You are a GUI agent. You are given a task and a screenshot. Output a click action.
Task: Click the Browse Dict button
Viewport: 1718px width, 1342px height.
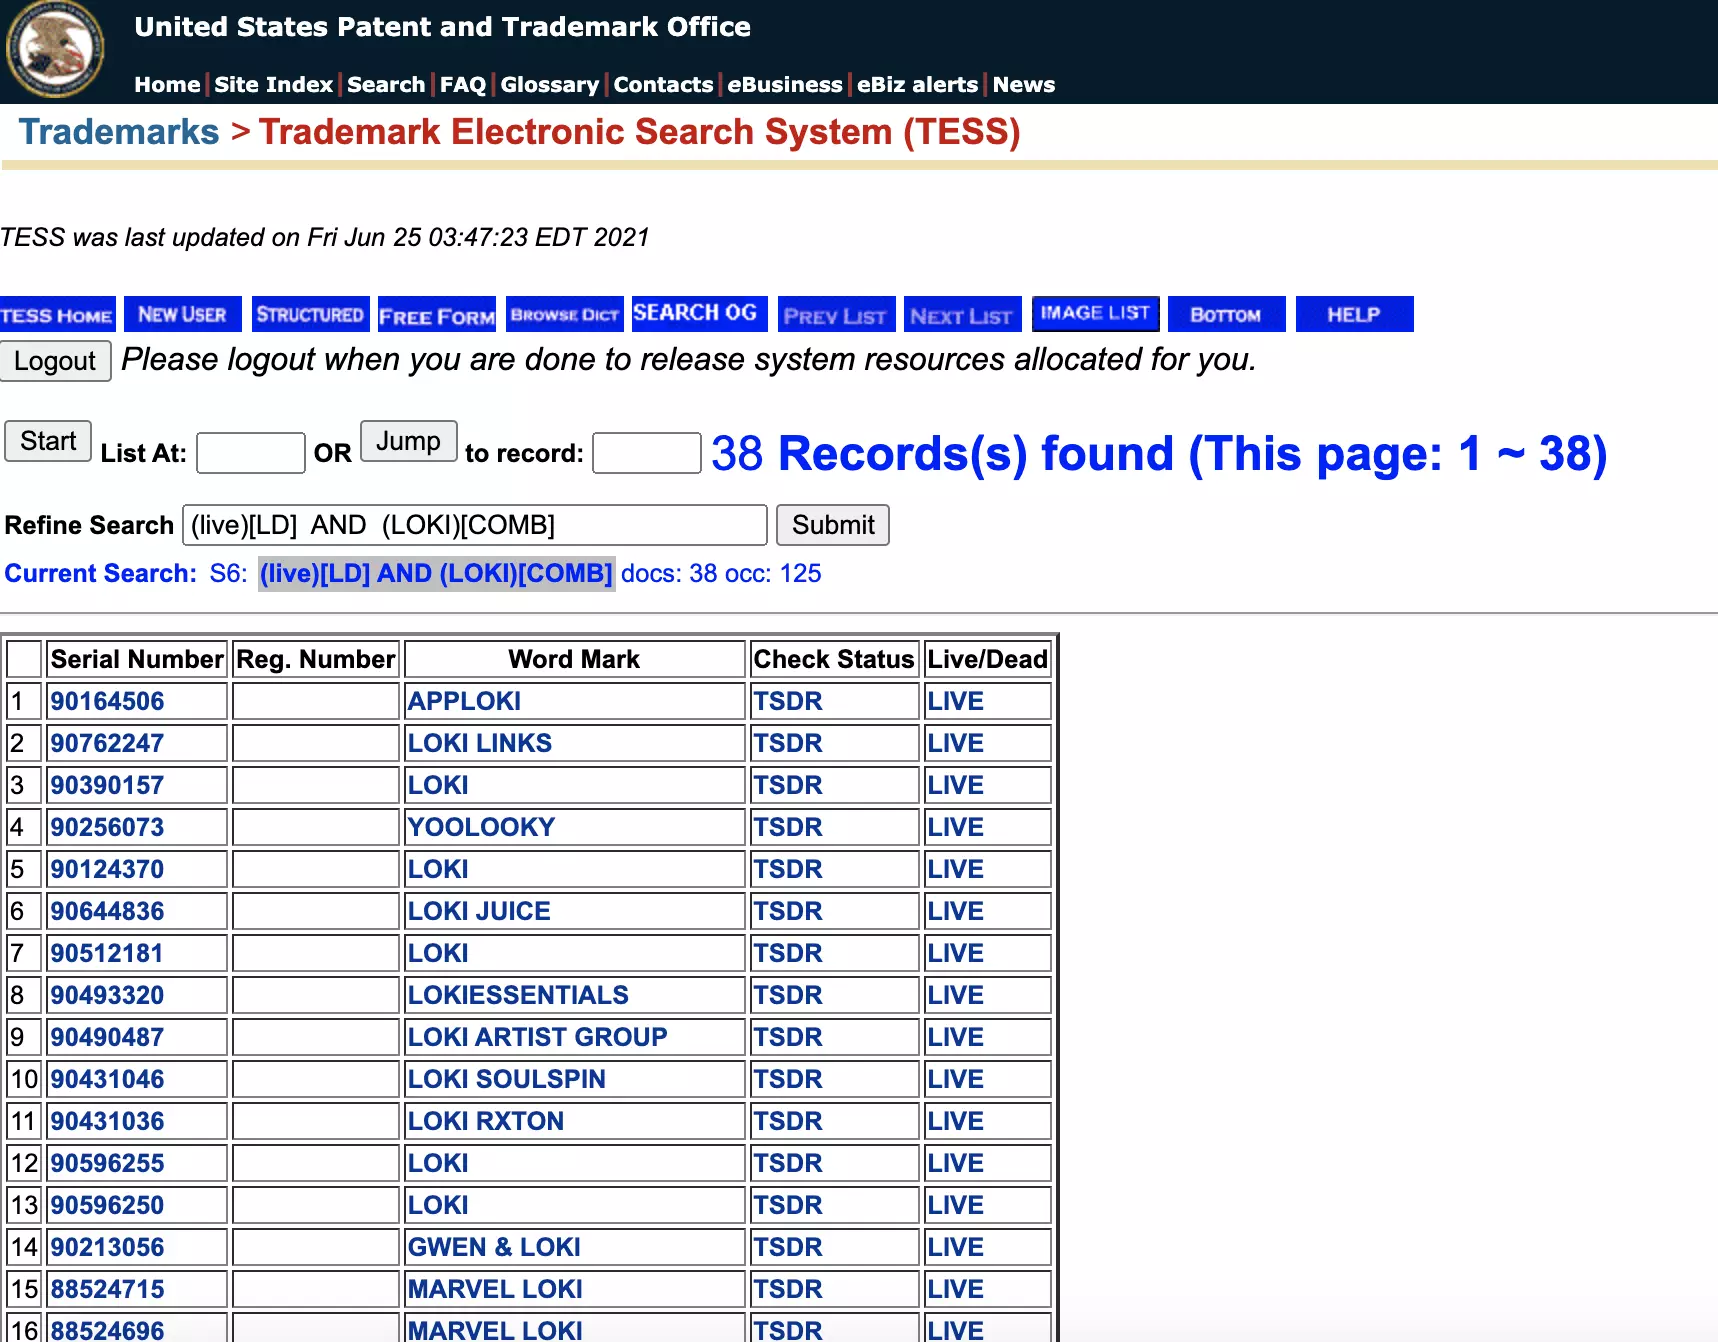(565, 315)
